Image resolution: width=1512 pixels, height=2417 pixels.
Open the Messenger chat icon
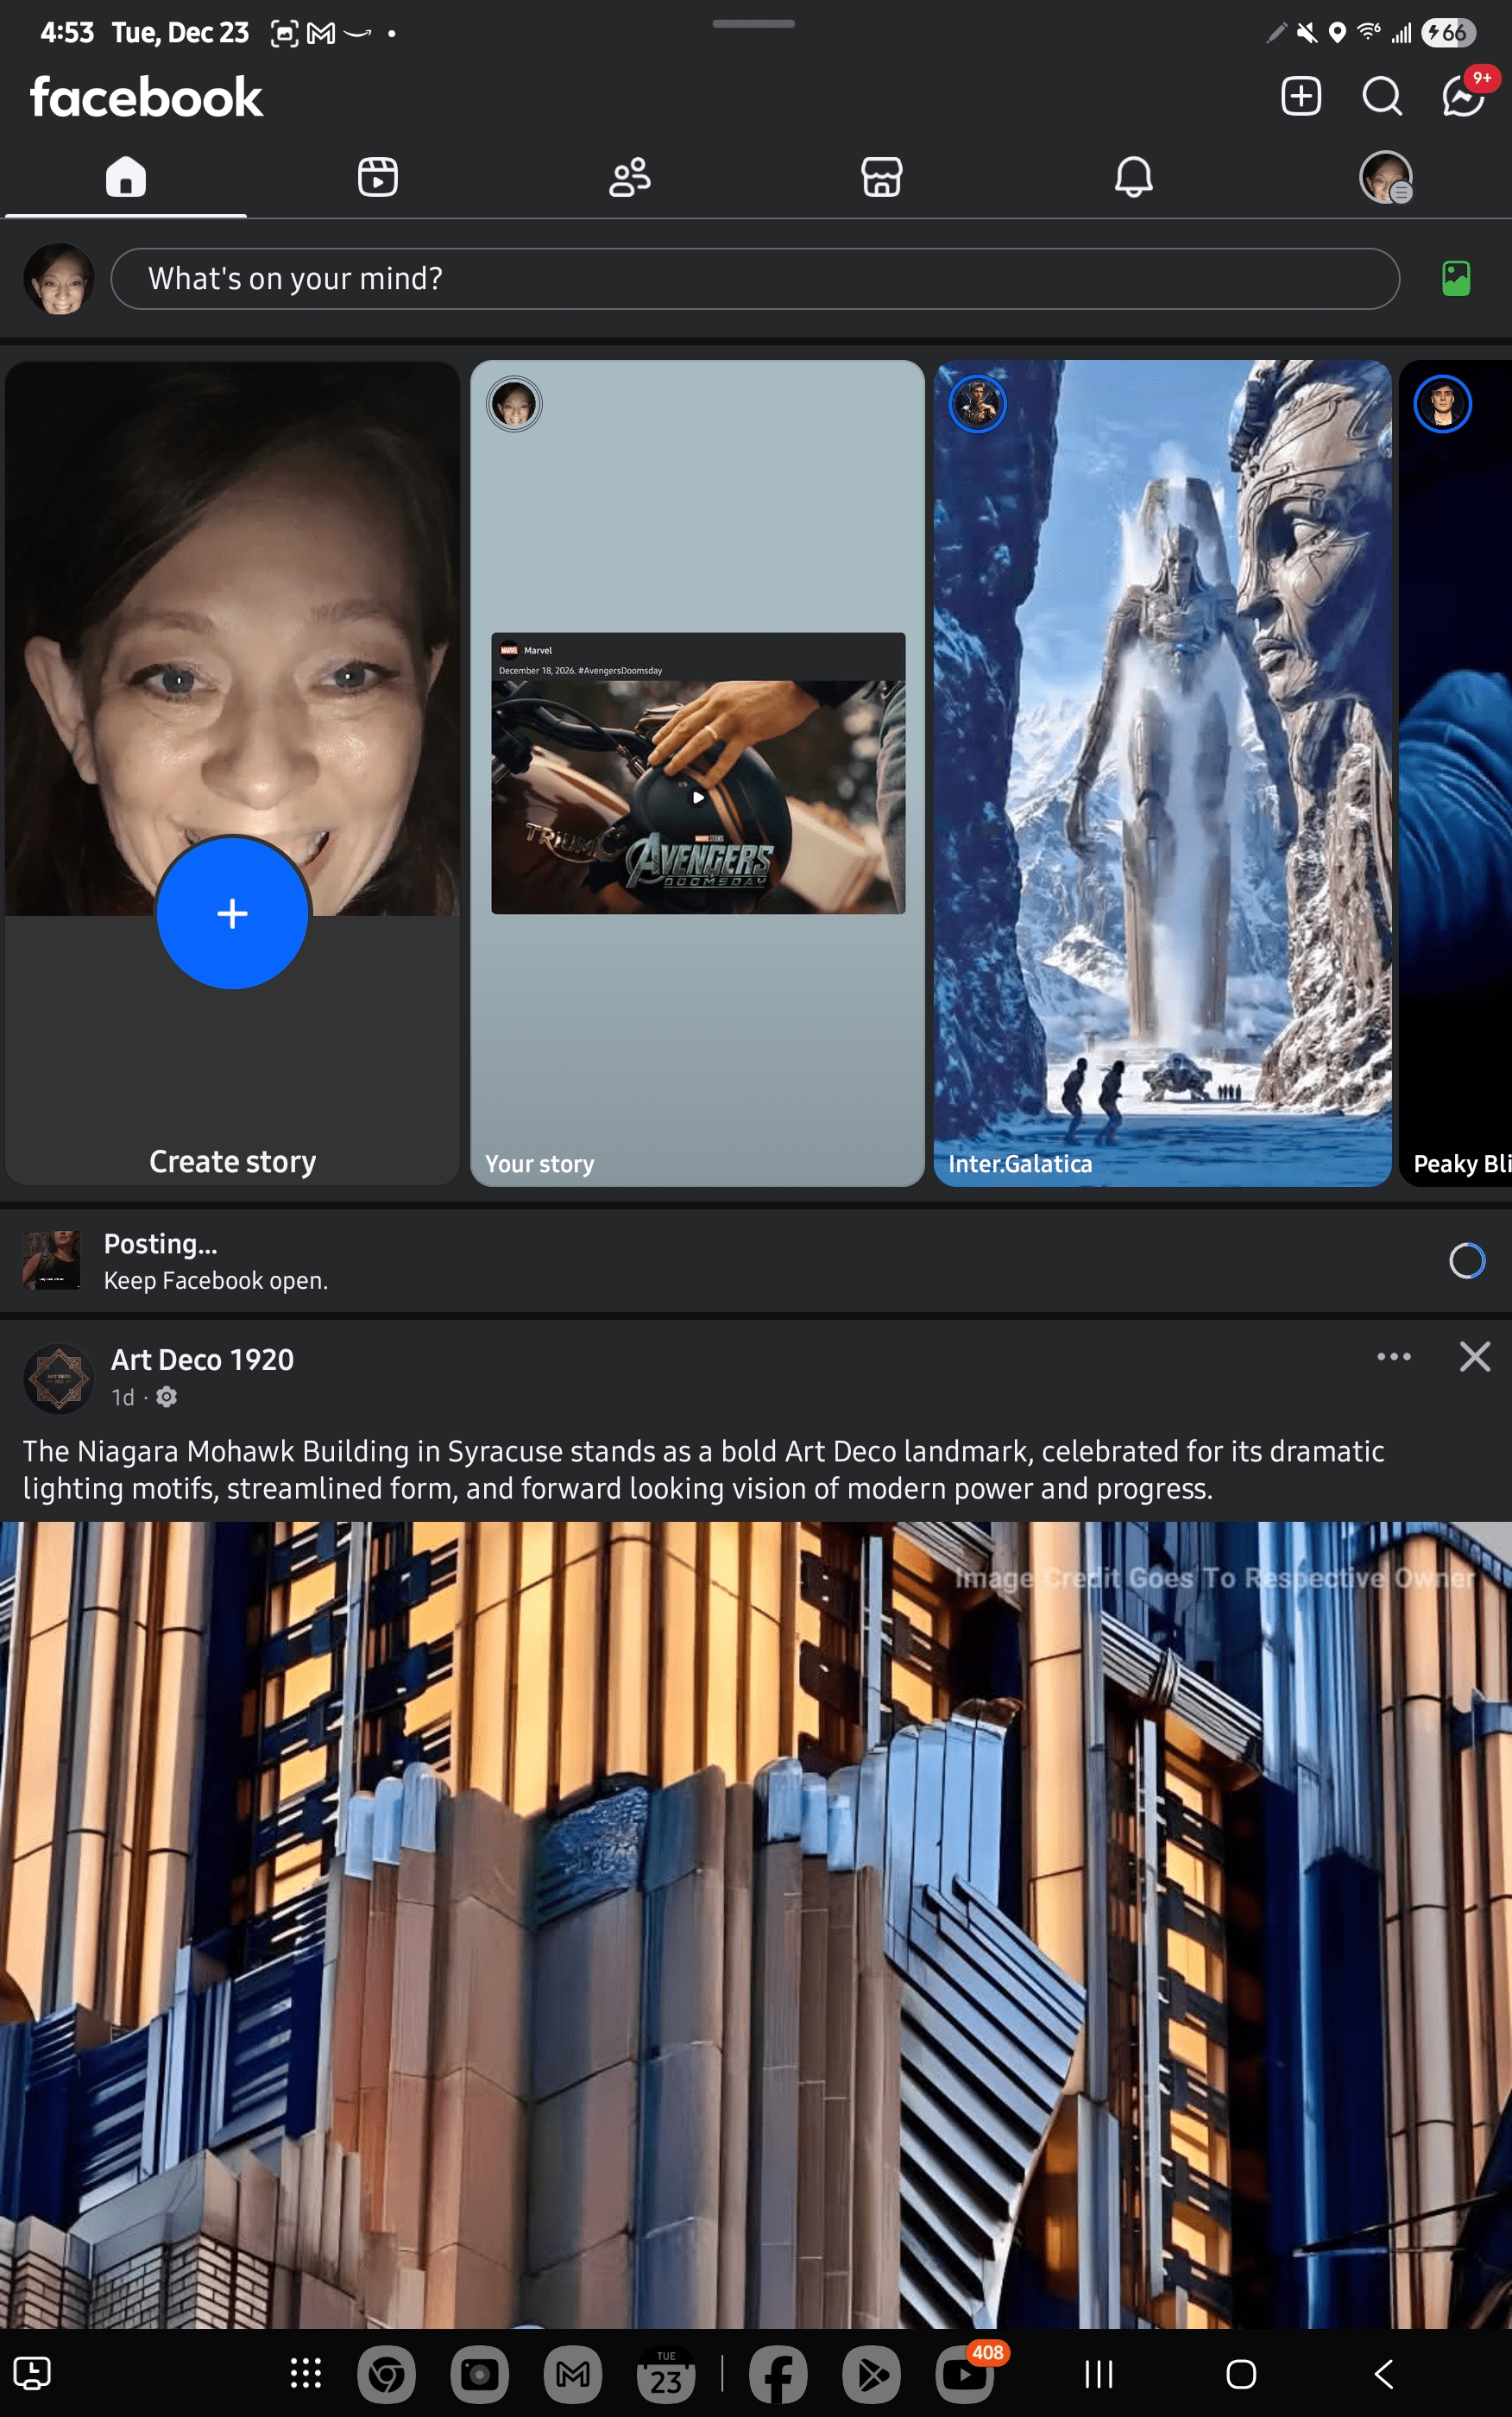(x=1462, y=97)
